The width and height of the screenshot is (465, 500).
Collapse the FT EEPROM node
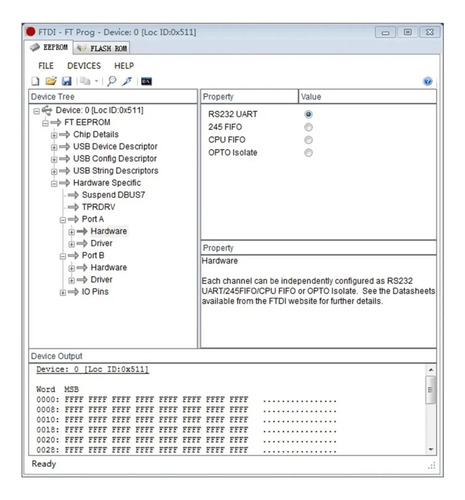tap(45, 123)
